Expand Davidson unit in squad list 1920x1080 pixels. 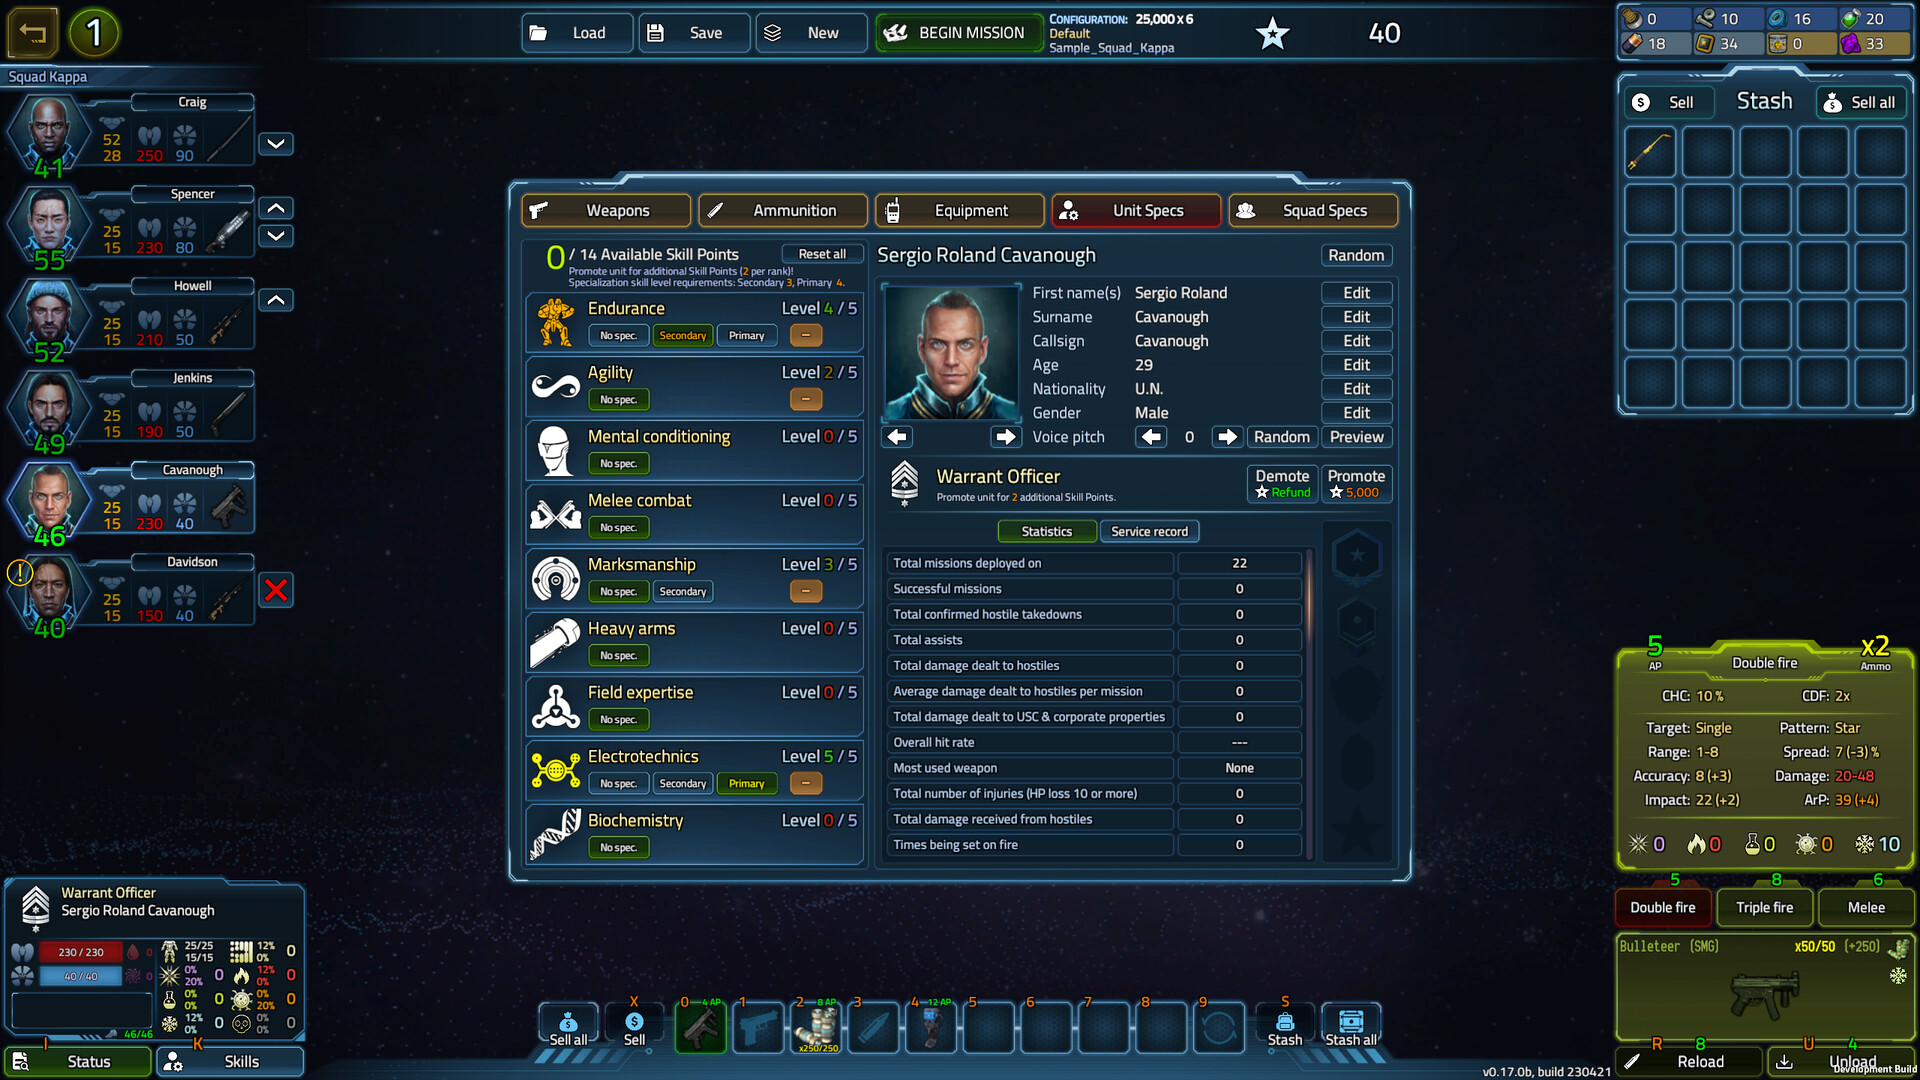(x=277, y=589)
